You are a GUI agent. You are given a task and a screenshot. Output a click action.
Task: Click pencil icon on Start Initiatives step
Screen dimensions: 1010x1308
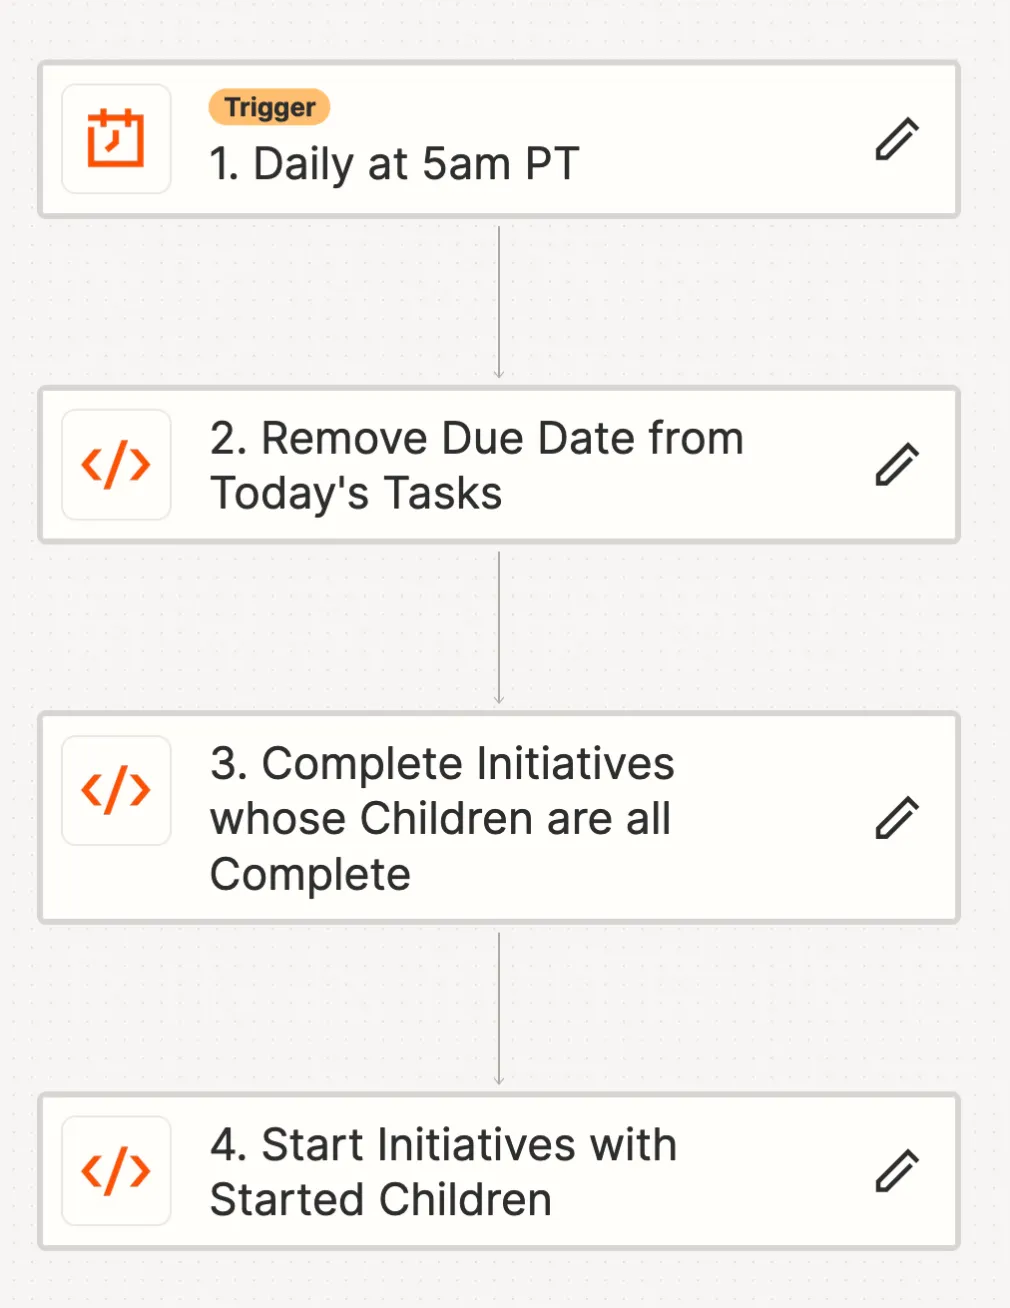[x=897, y=1171]
